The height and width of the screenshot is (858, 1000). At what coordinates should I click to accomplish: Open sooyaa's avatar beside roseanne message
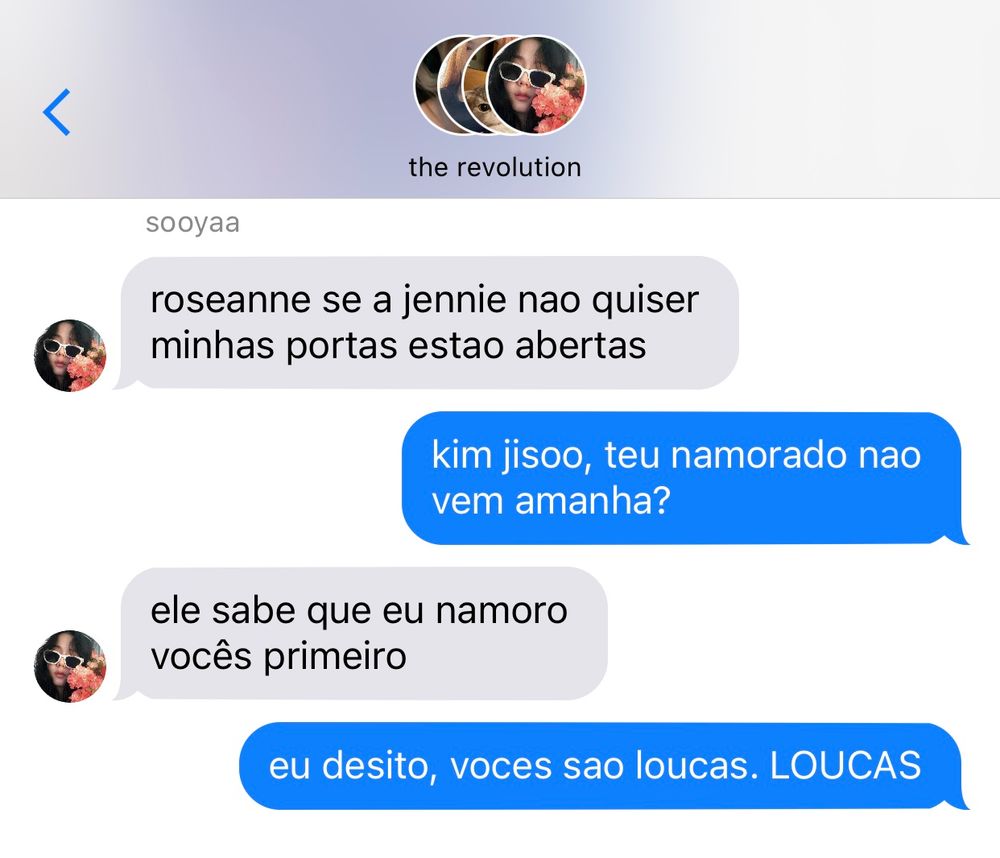tap(70, 355)
